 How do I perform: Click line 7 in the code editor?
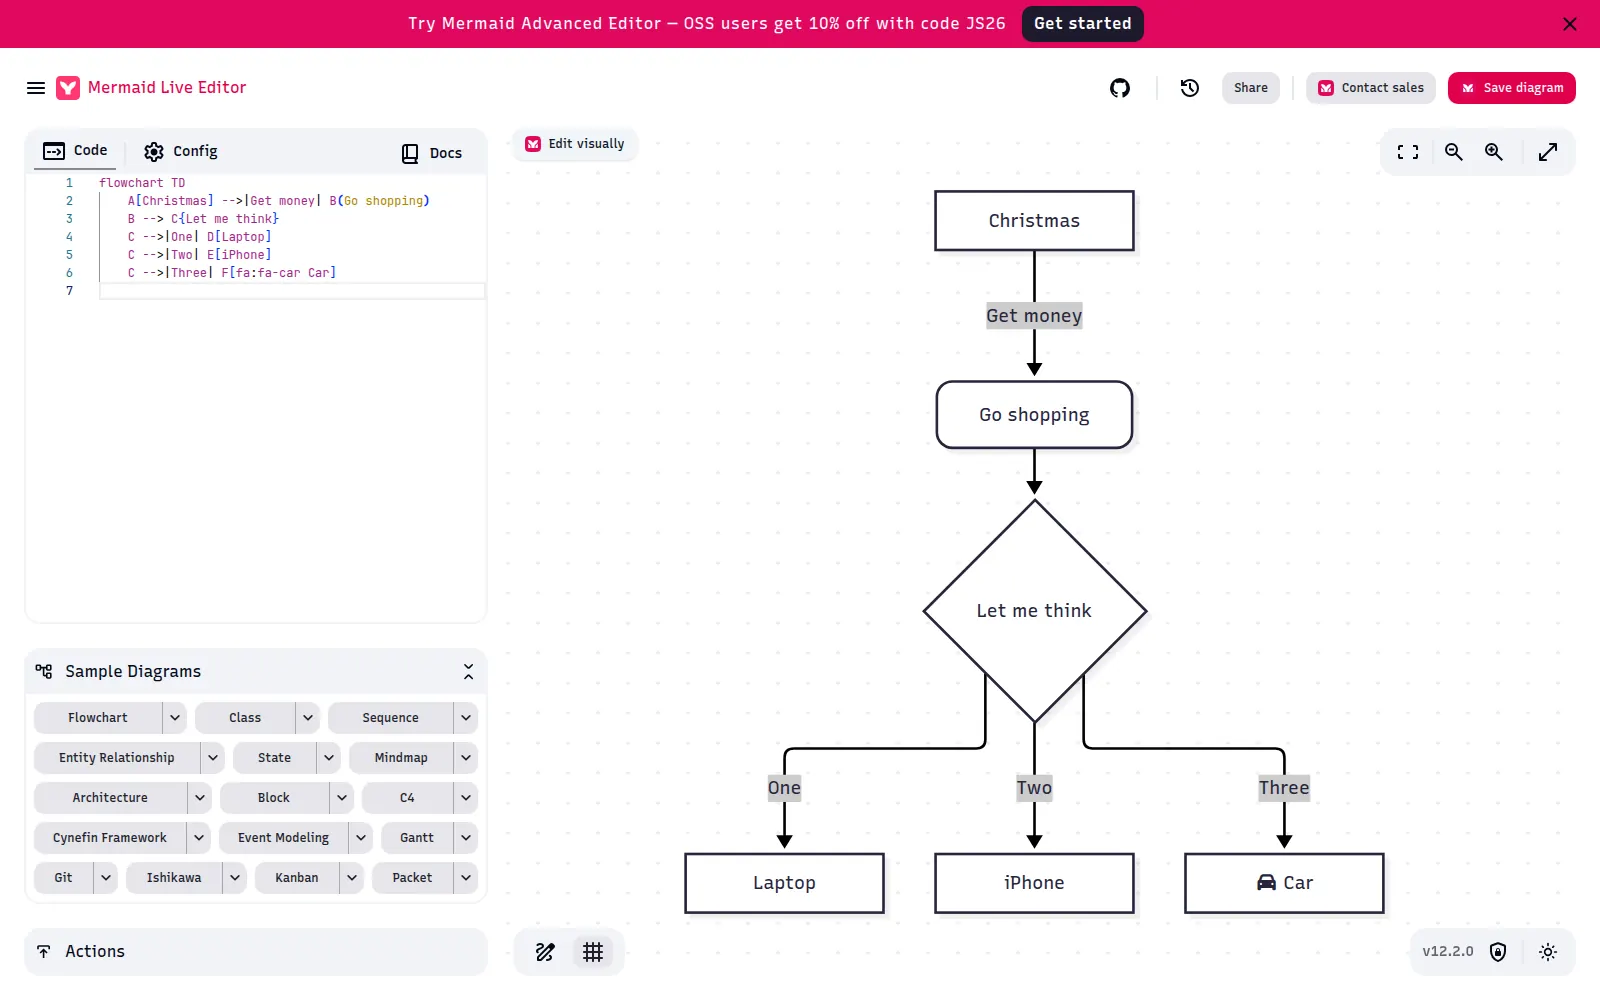292,291
